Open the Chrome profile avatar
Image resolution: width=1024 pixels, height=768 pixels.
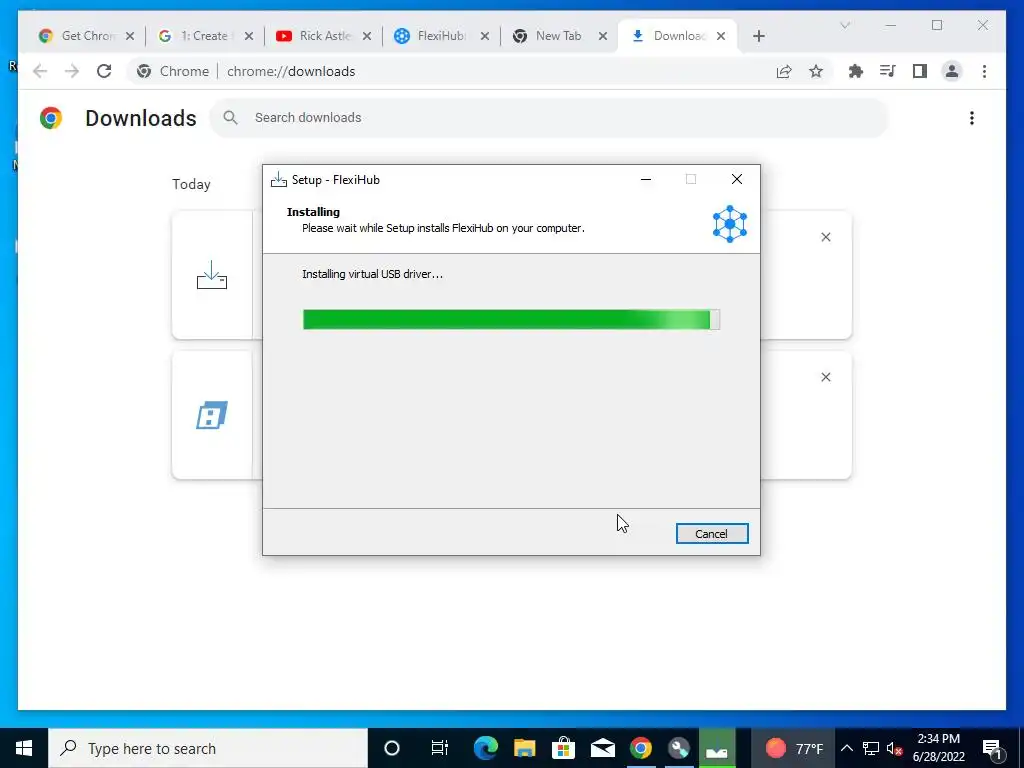[x=952, y=71]
